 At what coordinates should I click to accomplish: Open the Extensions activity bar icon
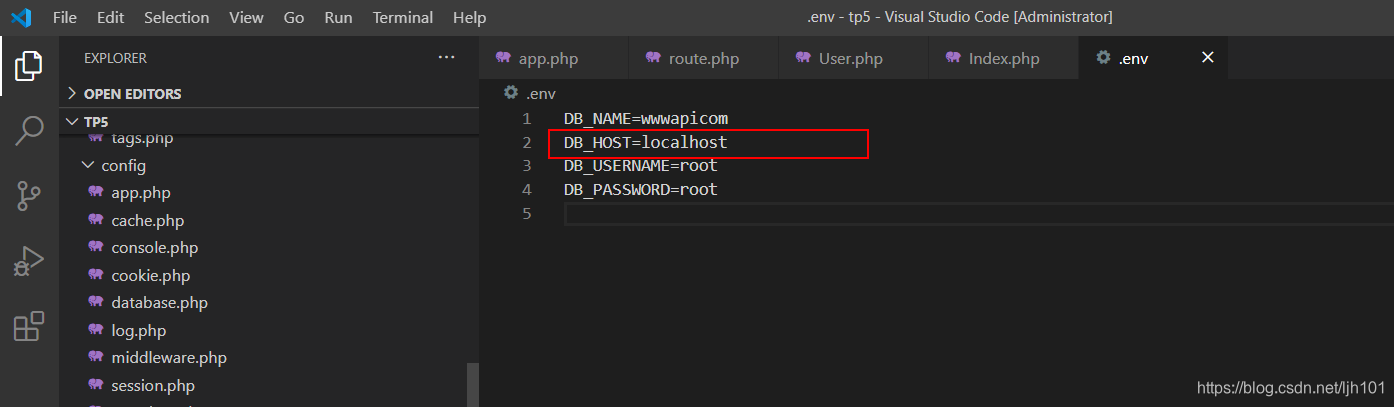coord(29,326)
